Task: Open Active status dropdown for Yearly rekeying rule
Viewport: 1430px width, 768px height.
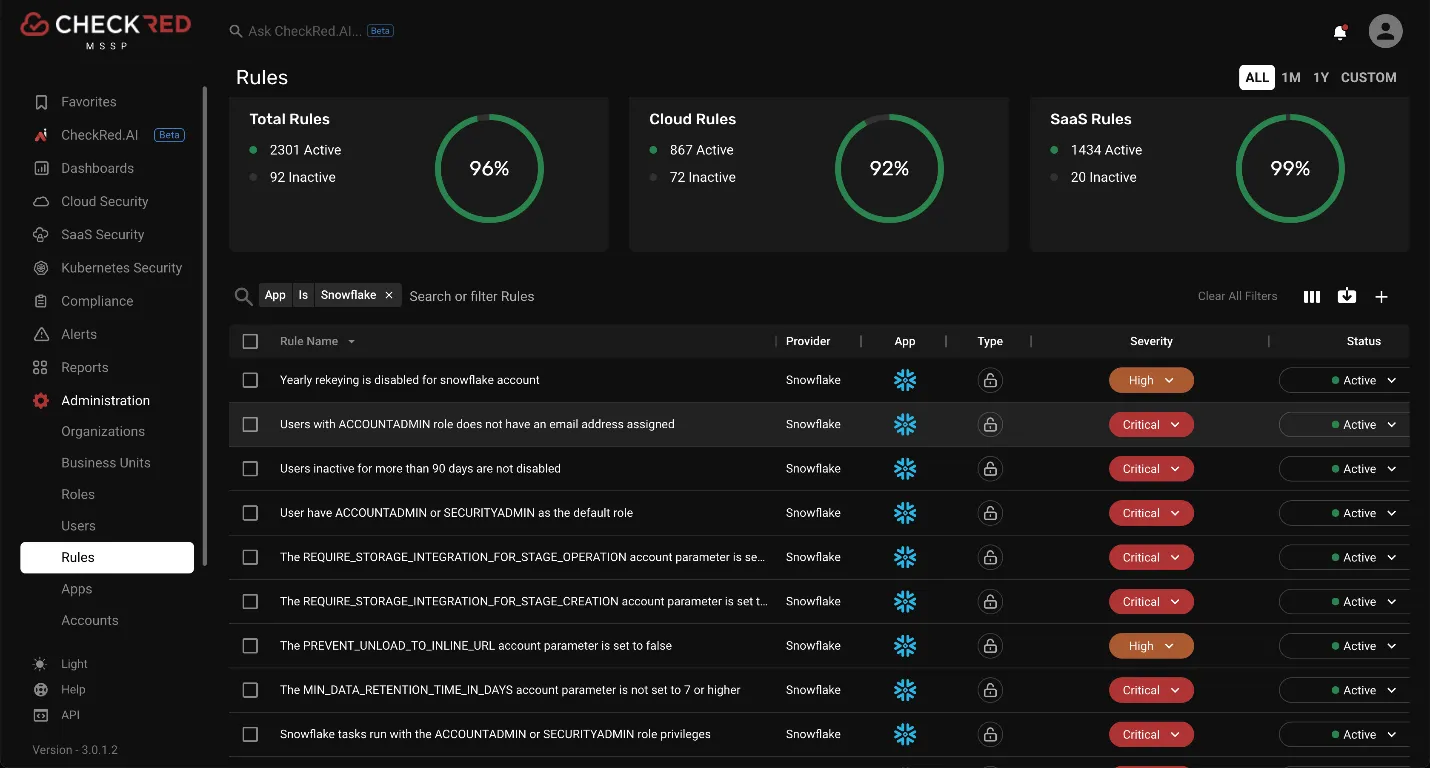Action: 1345,380
